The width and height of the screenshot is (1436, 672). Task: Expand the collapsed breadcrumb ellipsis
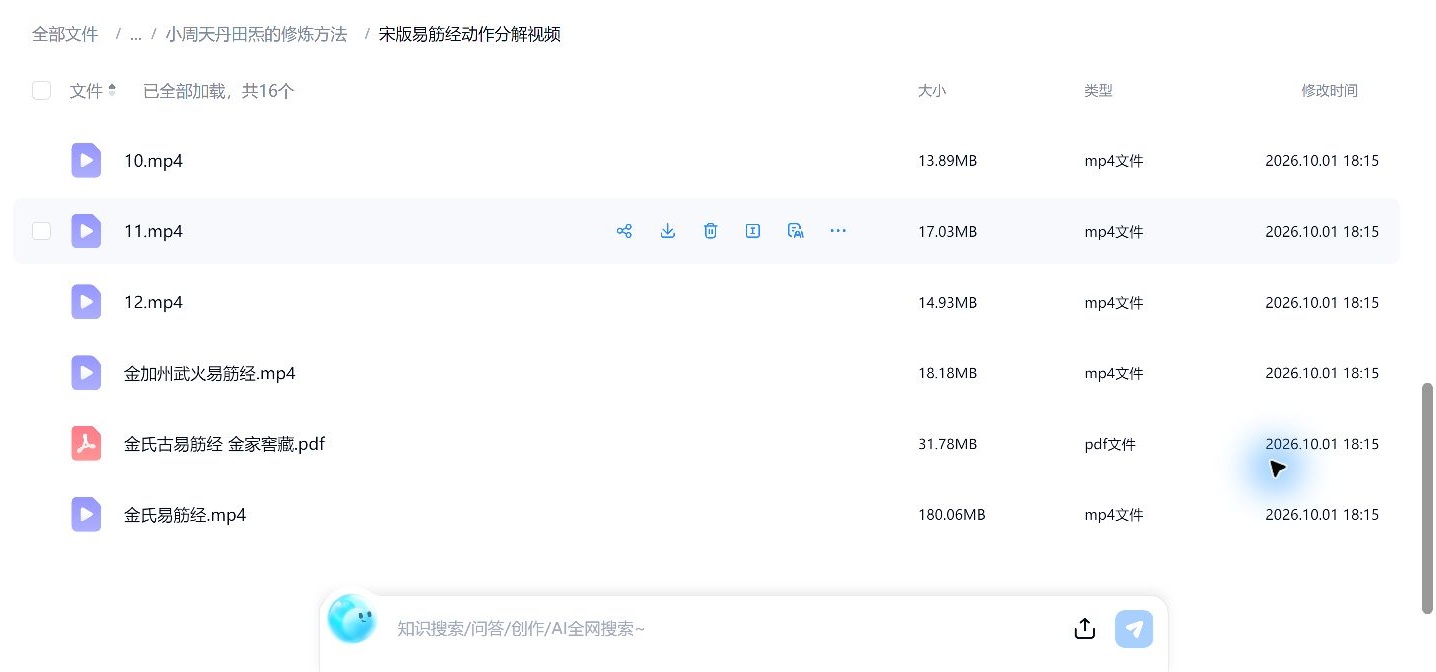tap(135, 35)
